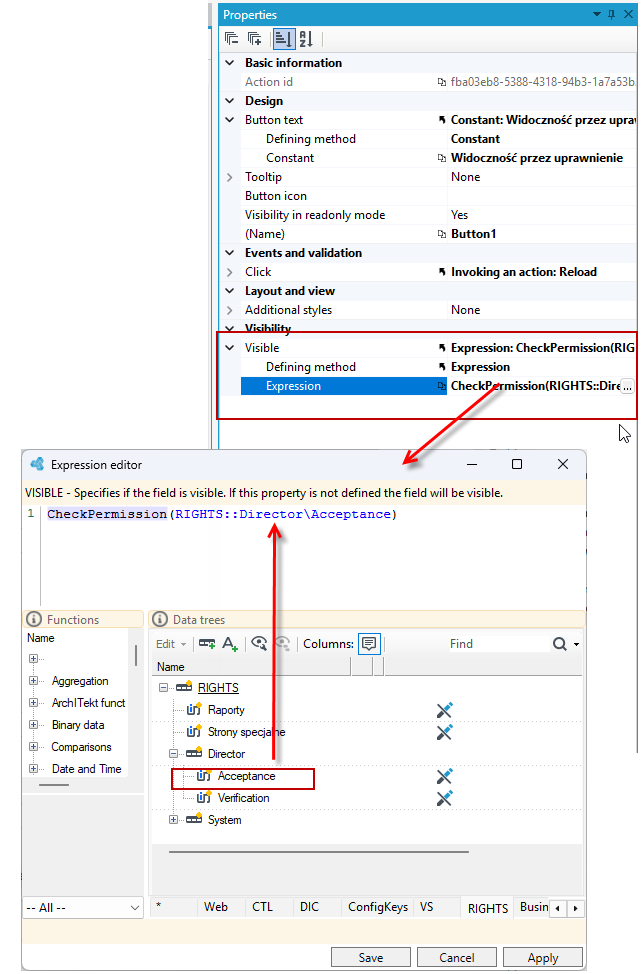Image resolution: width=644 pixels, height=974 pixels.
Task: Toggle categorized sort view in Properties
Action: pyautogui.click(x=283, y=39)
